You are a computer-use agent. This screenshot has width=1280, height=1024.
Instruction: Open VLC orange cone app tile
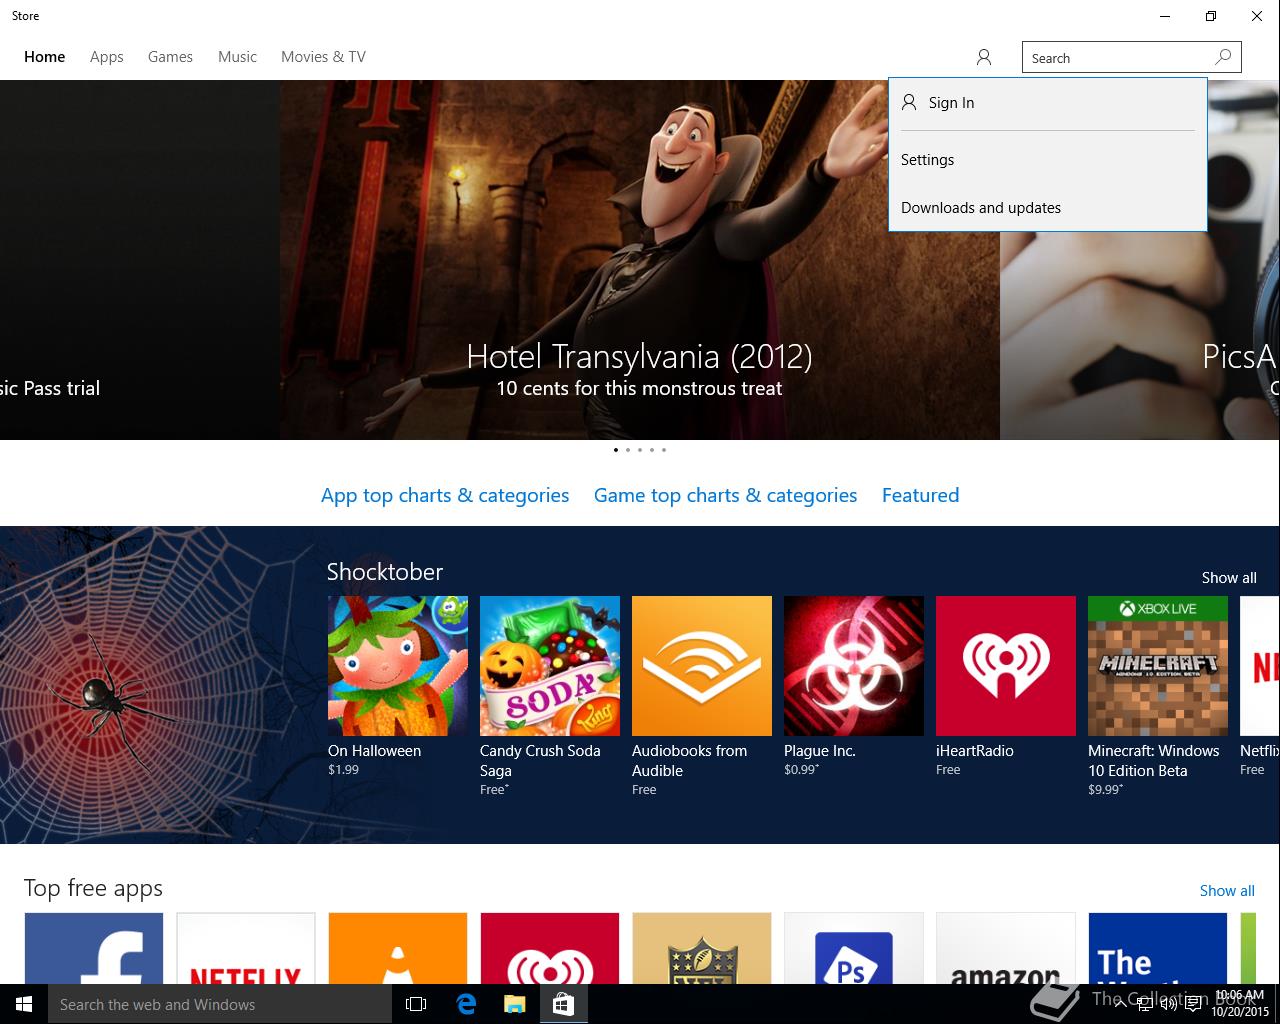398,948
